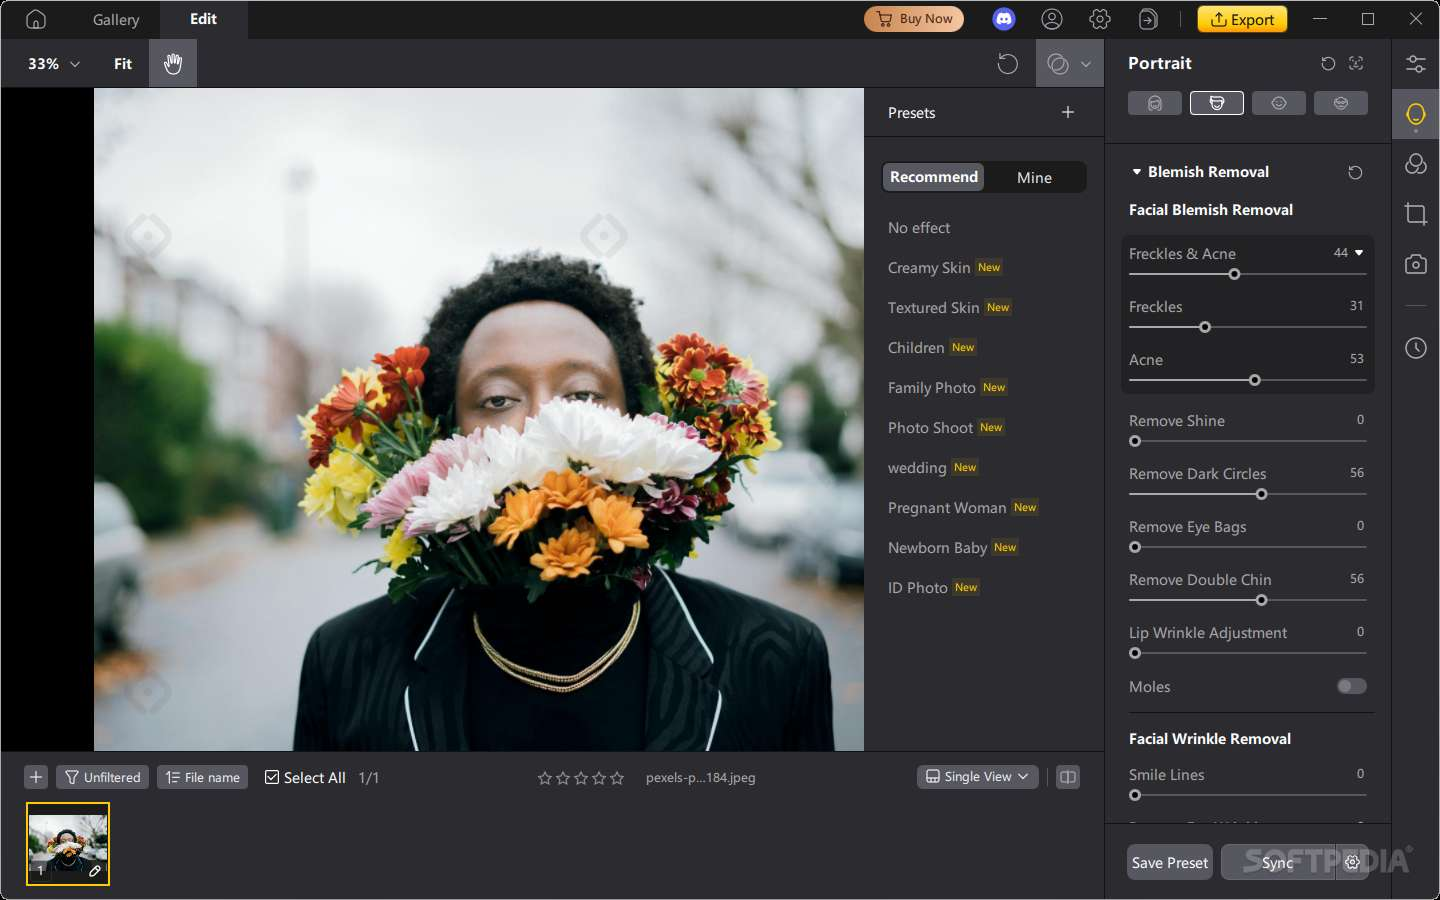Screen dimensions: 1440x900
Task: Open the History panel via clock icon
Action: [x=1415, y=348]
